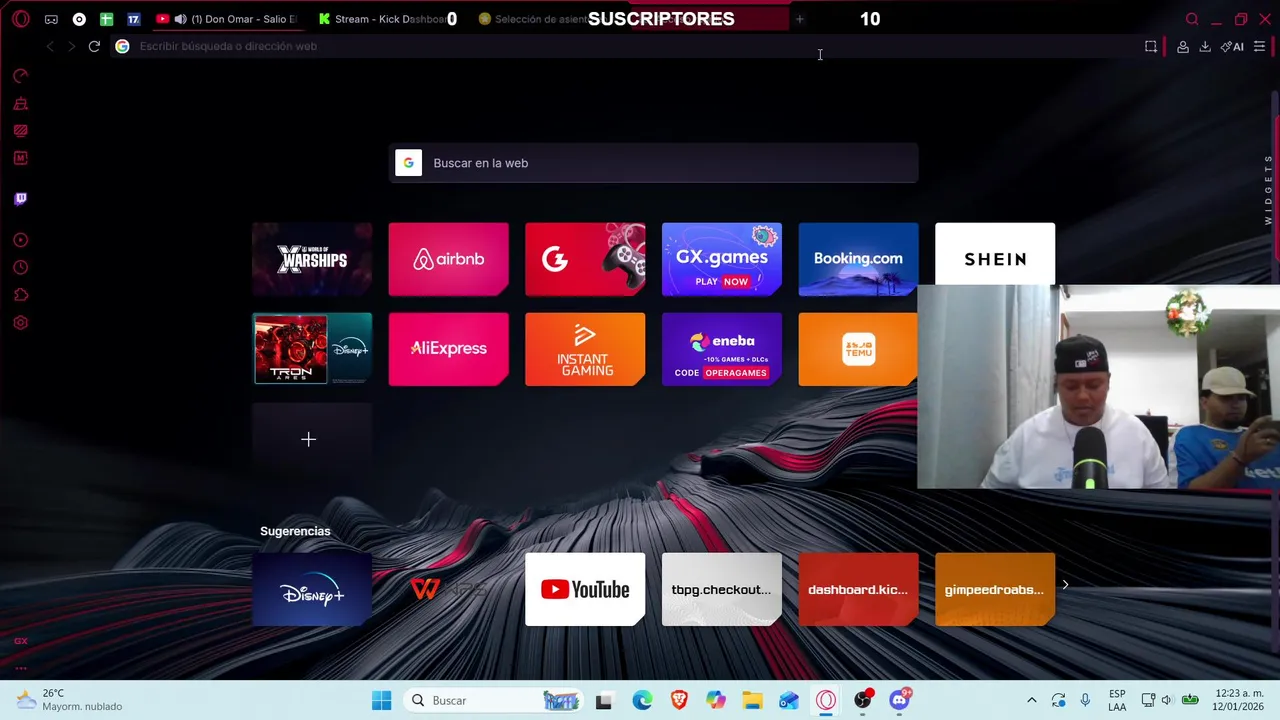Click the GX icon at the sidebar bottom
The height and width of the screenshot is (720, 1280).
click(20, 641)
